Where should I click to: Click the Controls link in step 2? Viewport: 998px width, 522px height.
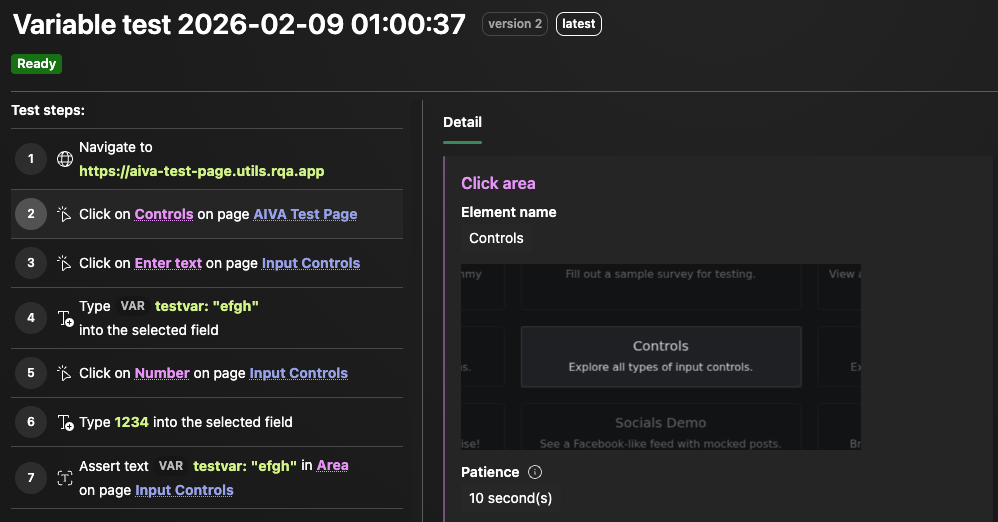(164, 214)
